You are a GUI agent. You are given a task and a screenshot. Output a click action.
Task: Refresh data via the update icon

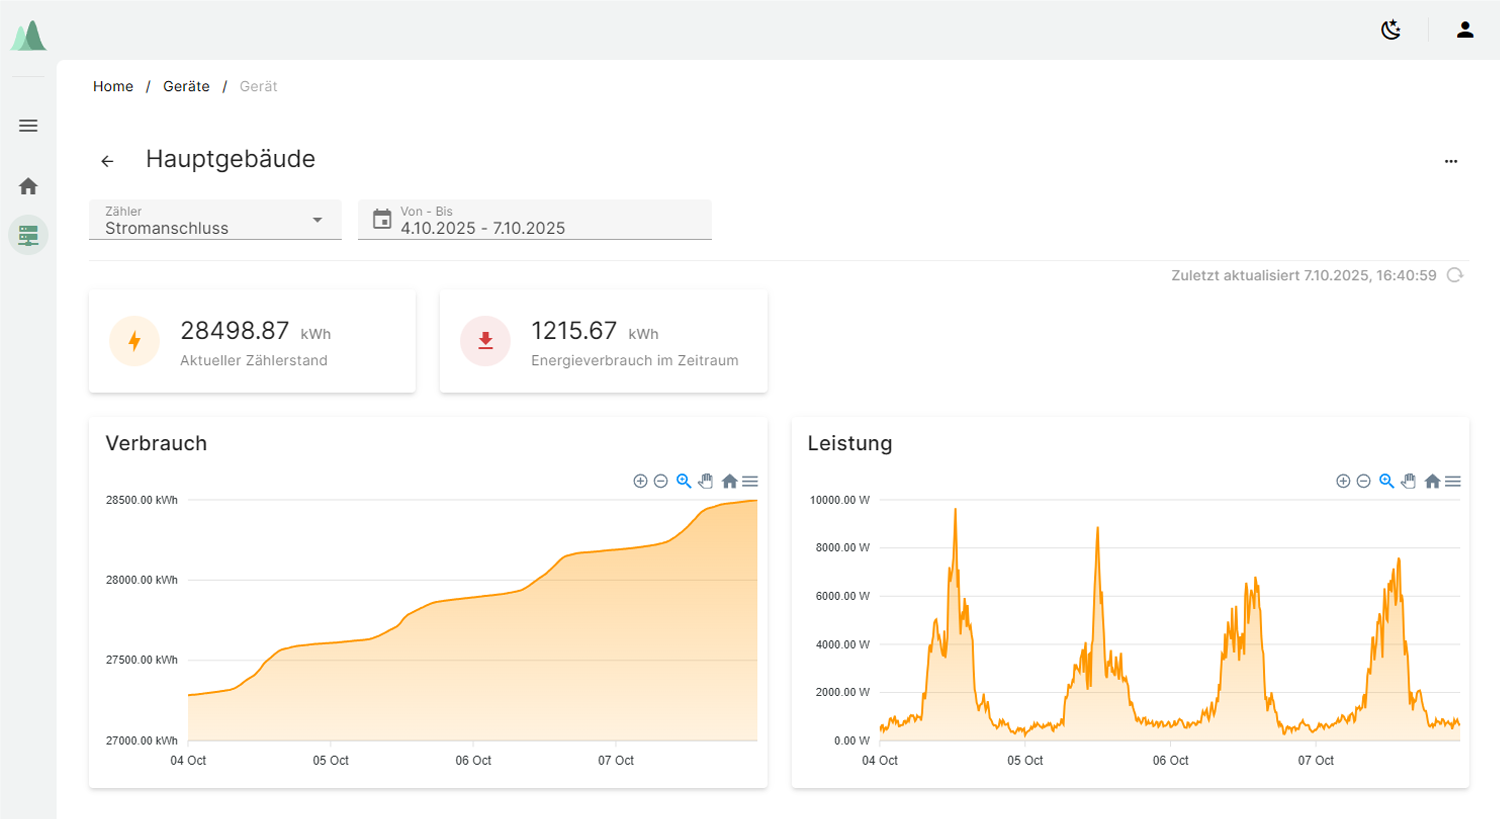pyautogui.click(x=1455, y=274)
